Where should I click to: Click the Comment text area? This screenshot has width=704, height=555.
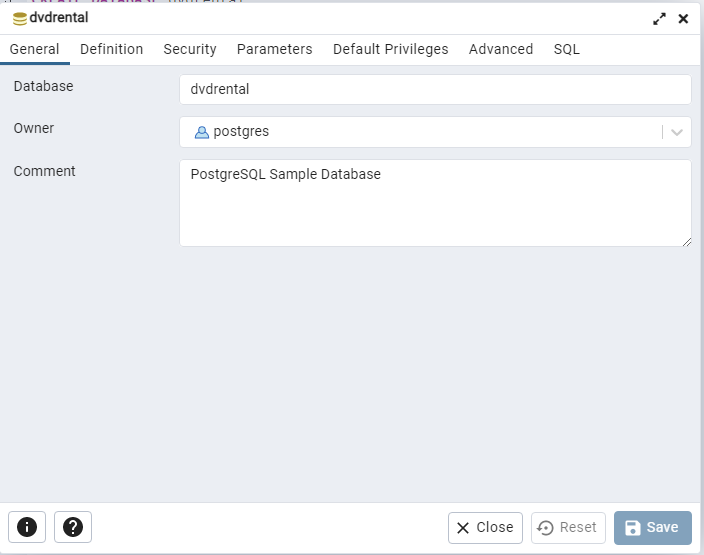435,203
